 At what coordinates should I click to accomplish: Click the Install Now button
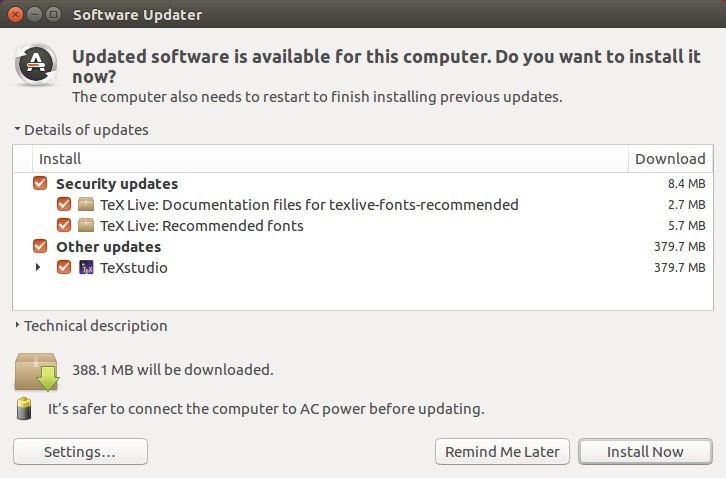(x=645, y=452)
